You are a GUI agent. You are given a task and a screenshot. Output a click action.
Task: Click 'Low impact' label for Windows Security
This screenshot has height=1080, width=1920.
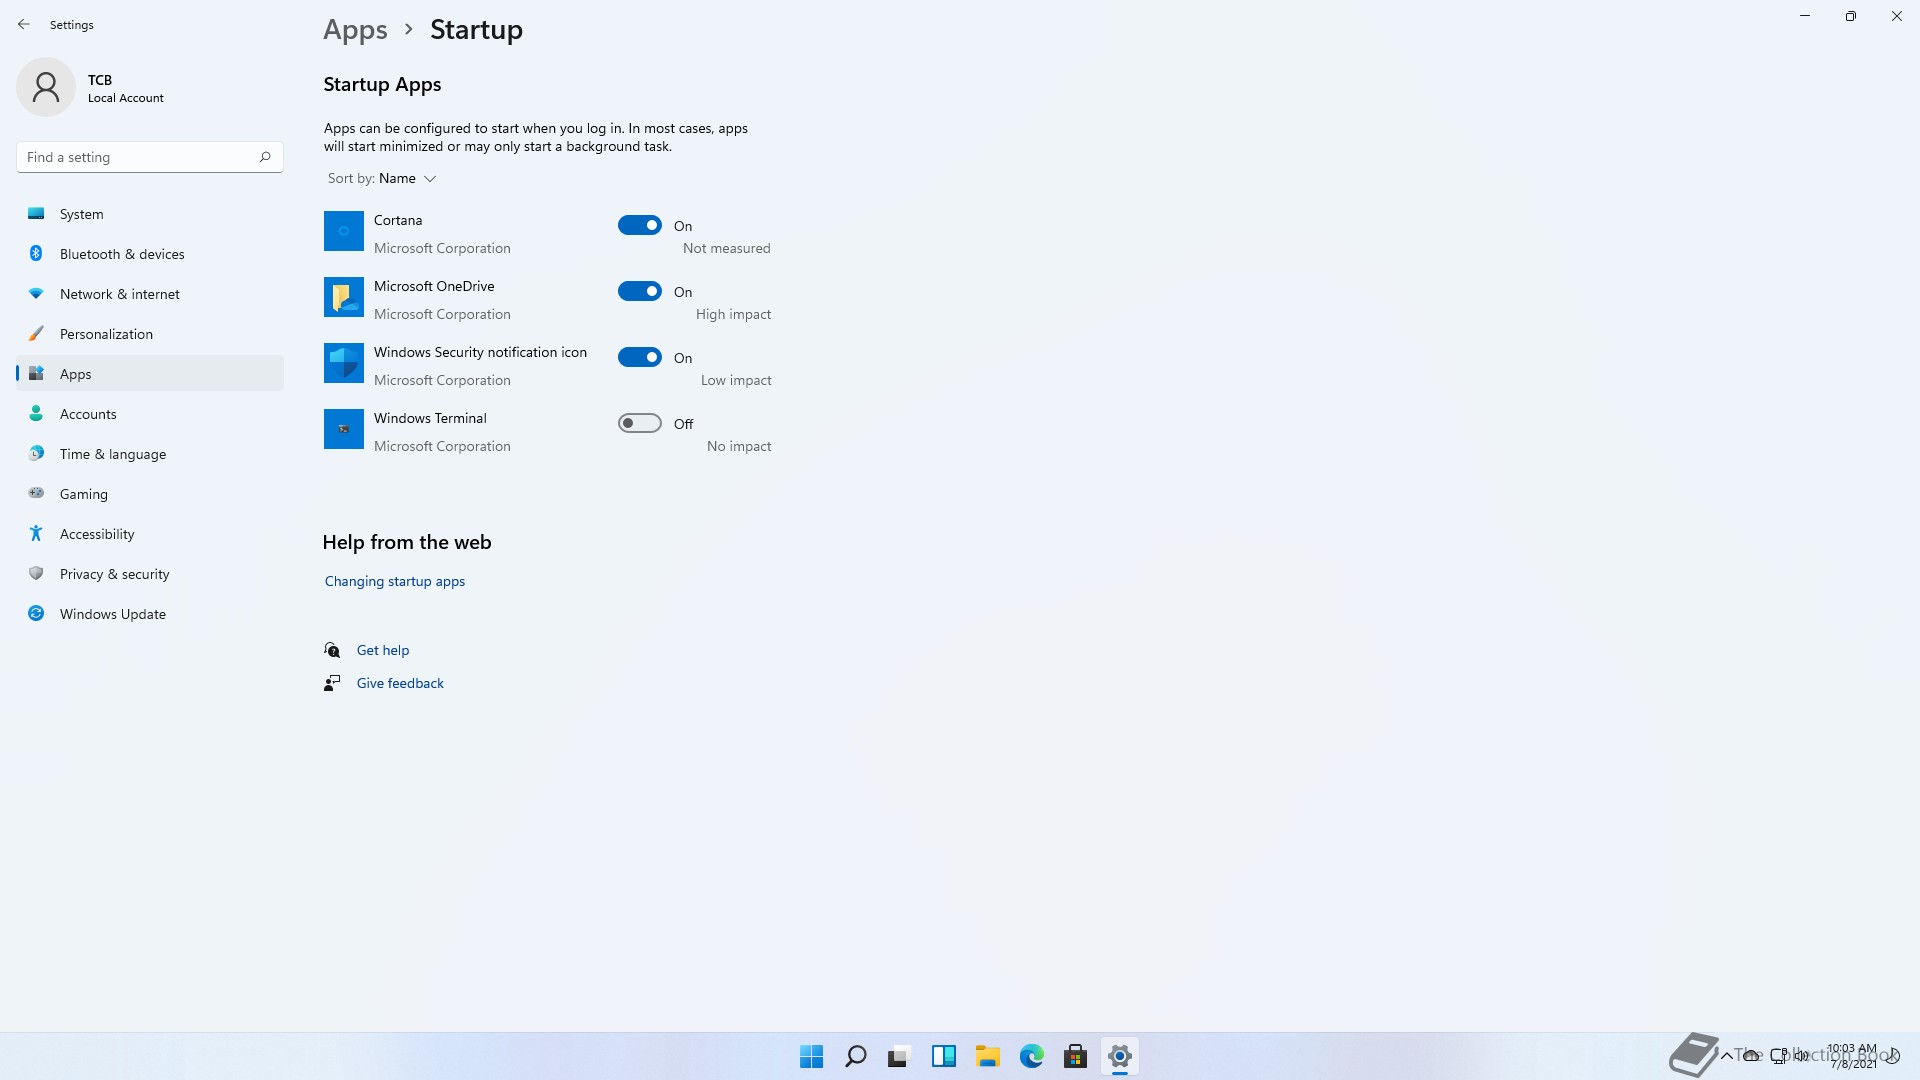(736, 380)
